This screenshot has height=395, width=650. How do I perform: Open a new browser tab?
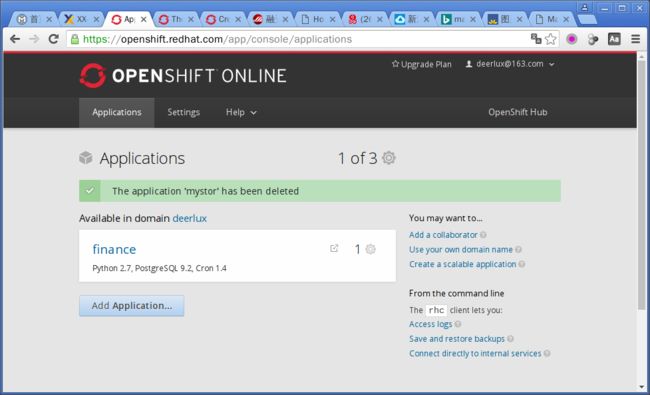tap(587, 19)
